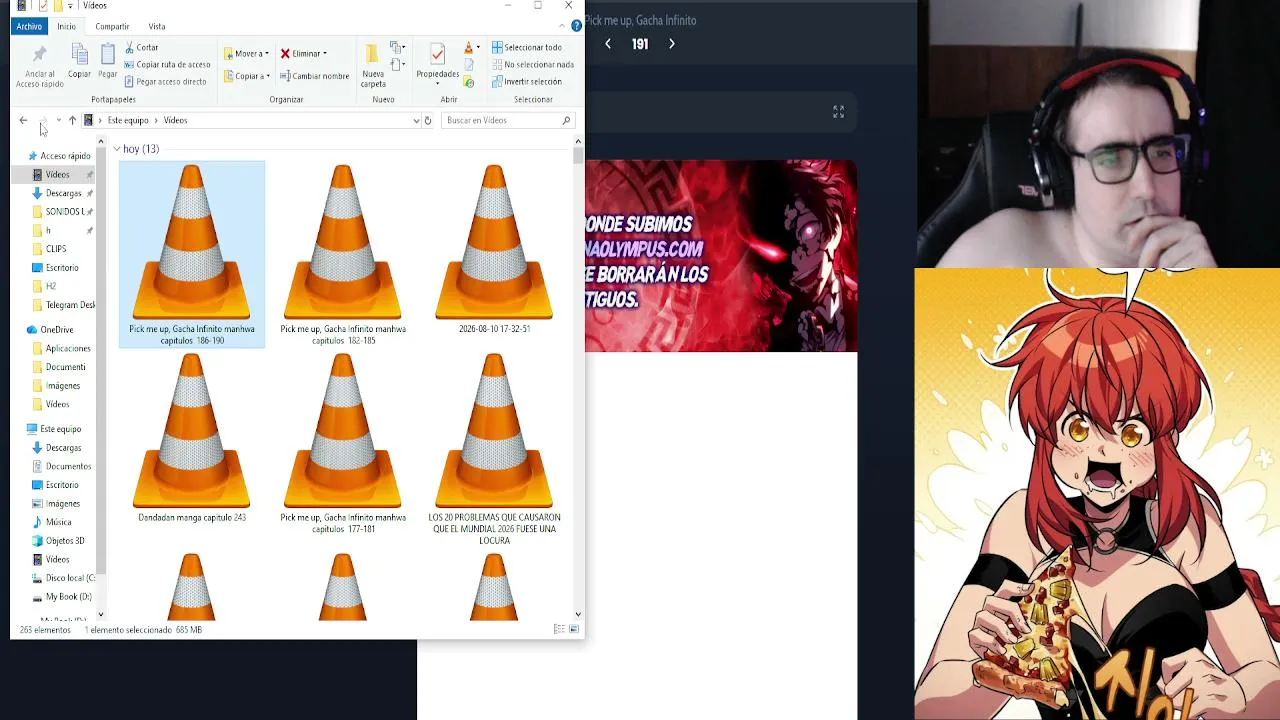Viewport: 1280px width, 720px height.
Task: Select the video named 2026-08-10 17-32-51
Action: (494, 249)
